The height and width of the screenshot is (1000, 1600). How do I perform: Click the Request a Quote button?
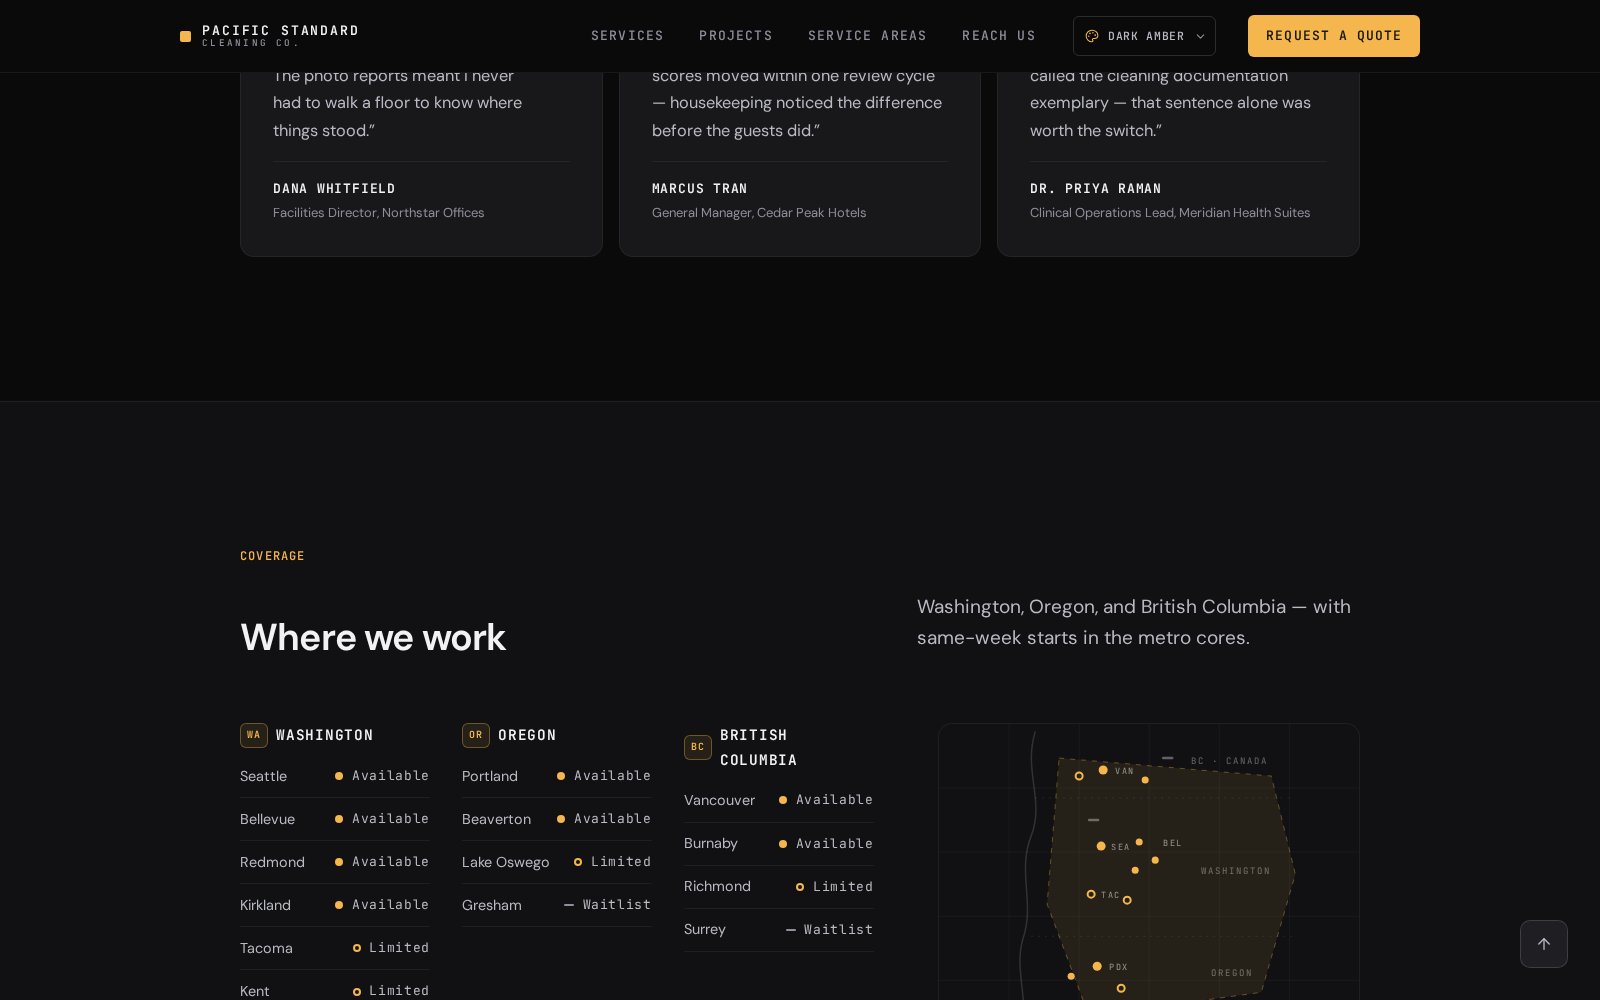click(1333, 36)
